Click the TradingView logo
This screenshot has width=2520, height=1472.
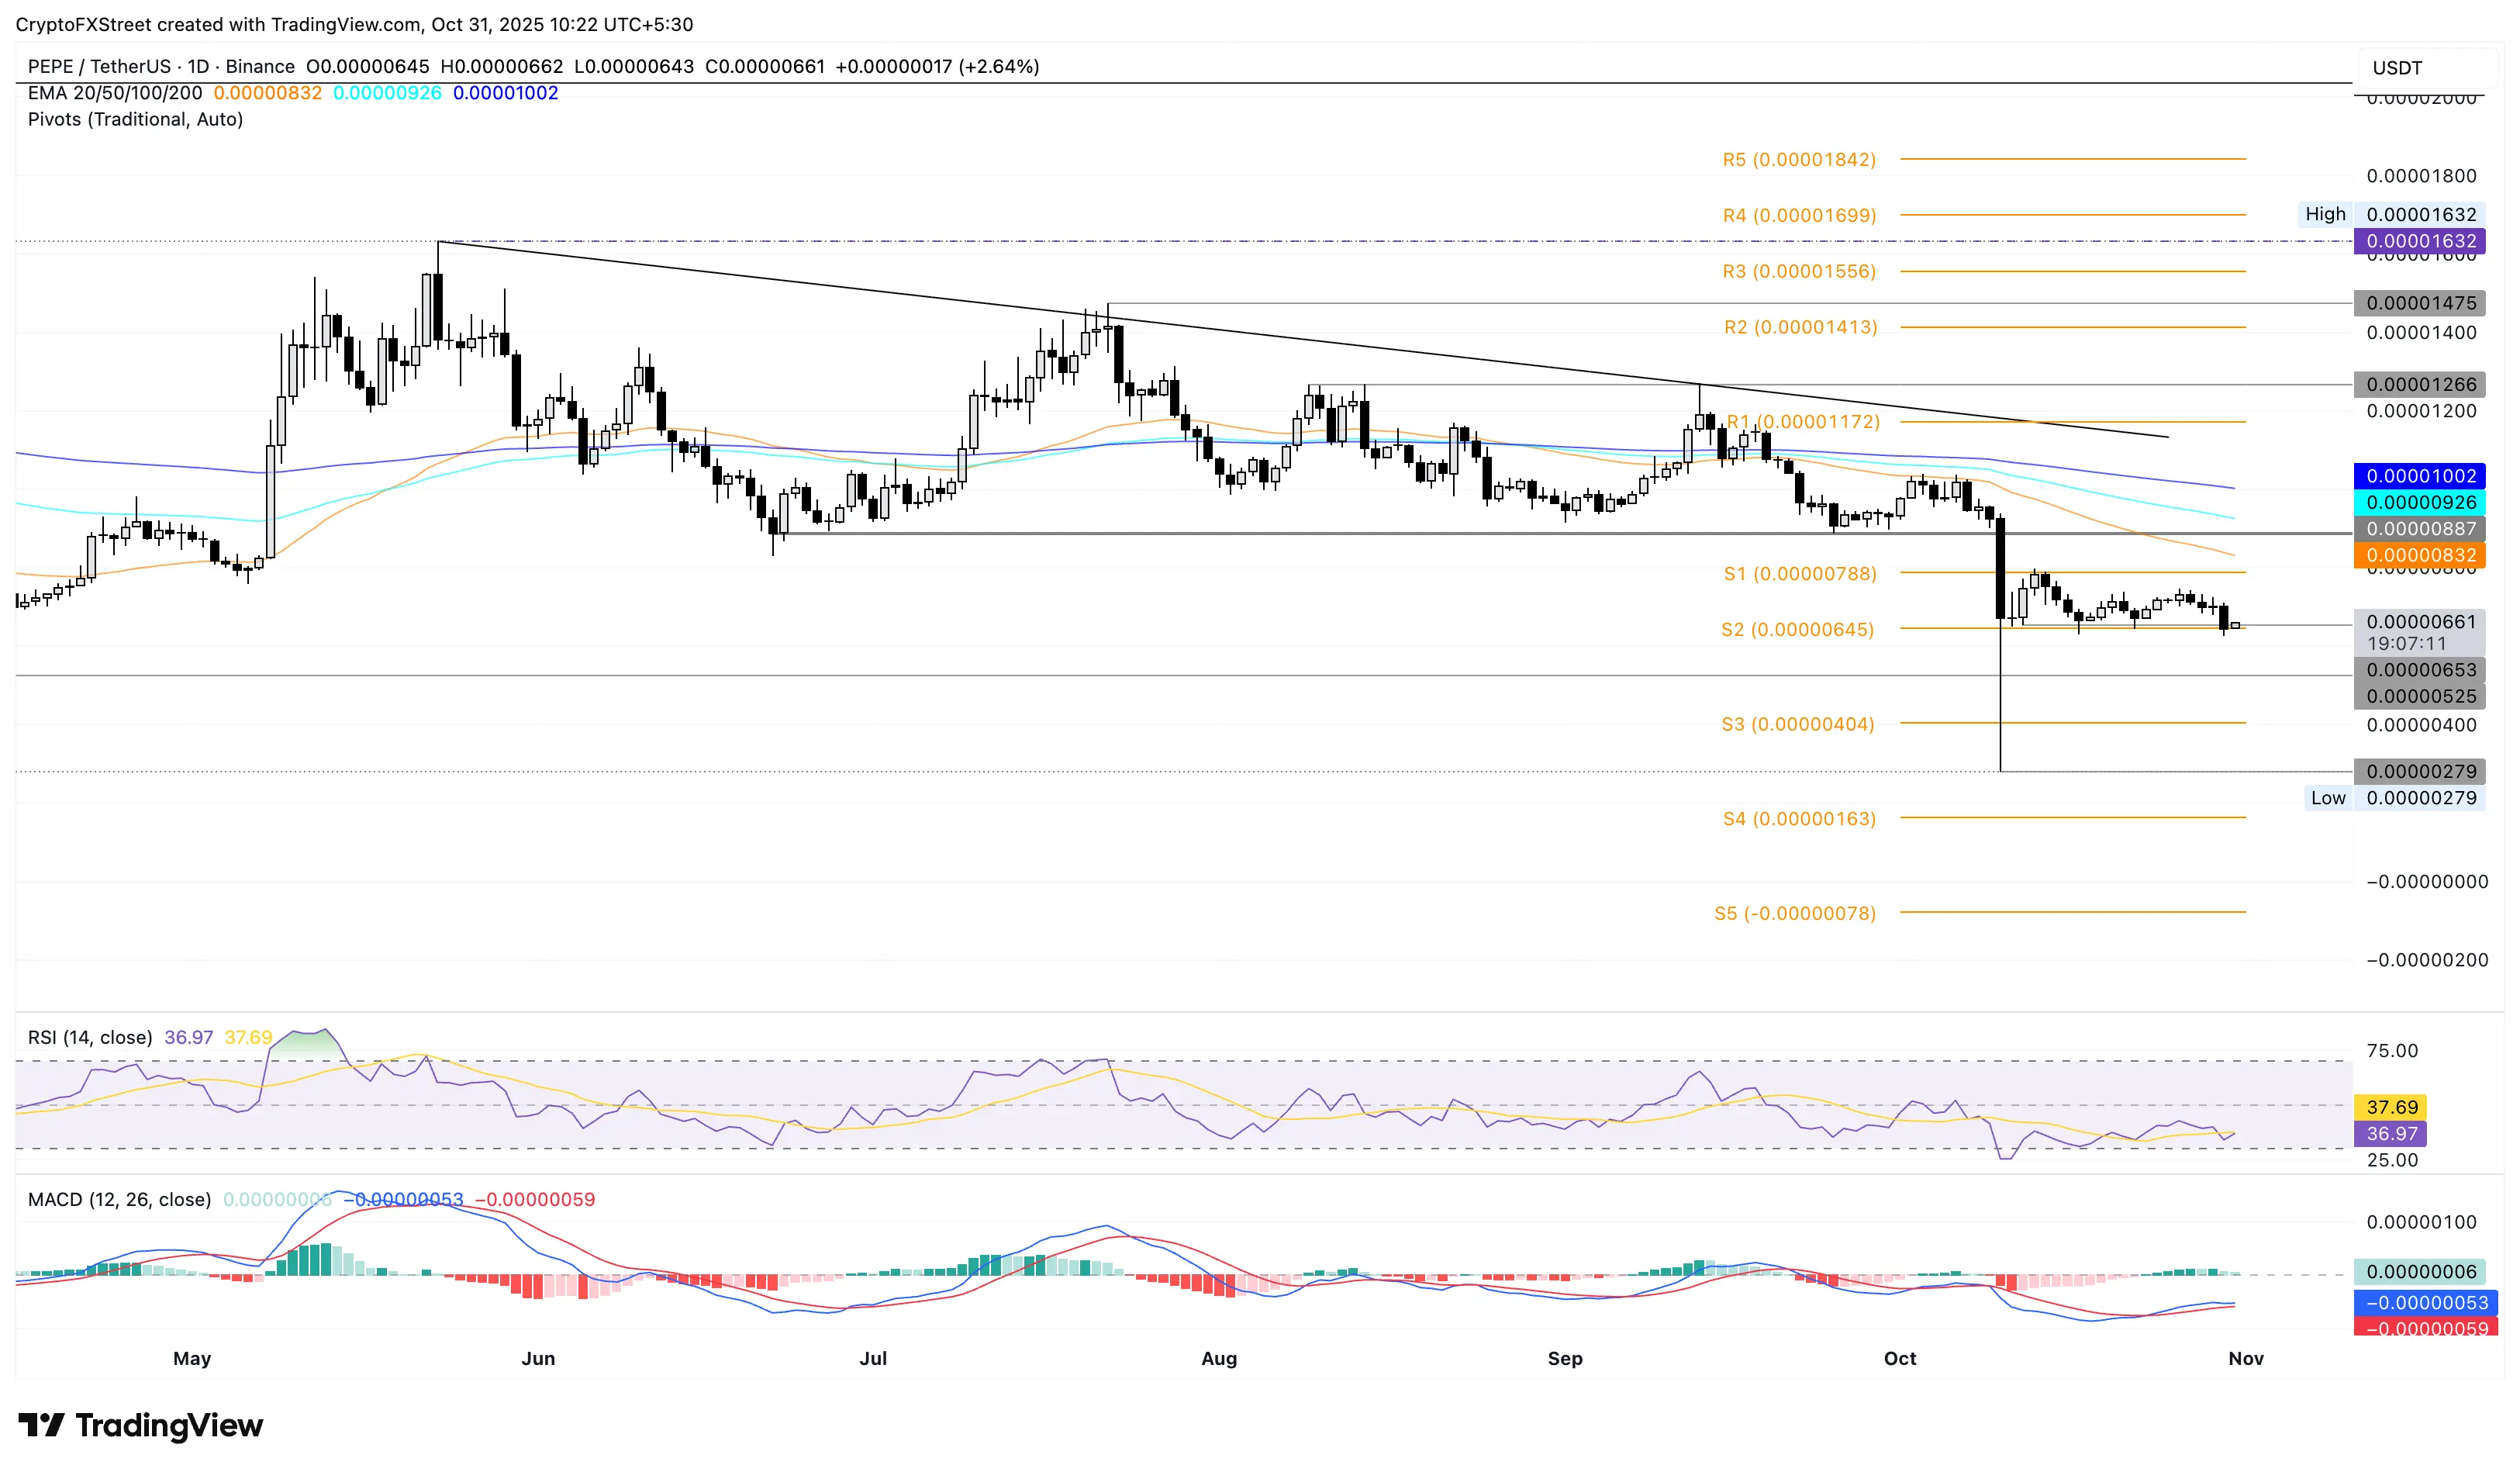point(140,1426)
